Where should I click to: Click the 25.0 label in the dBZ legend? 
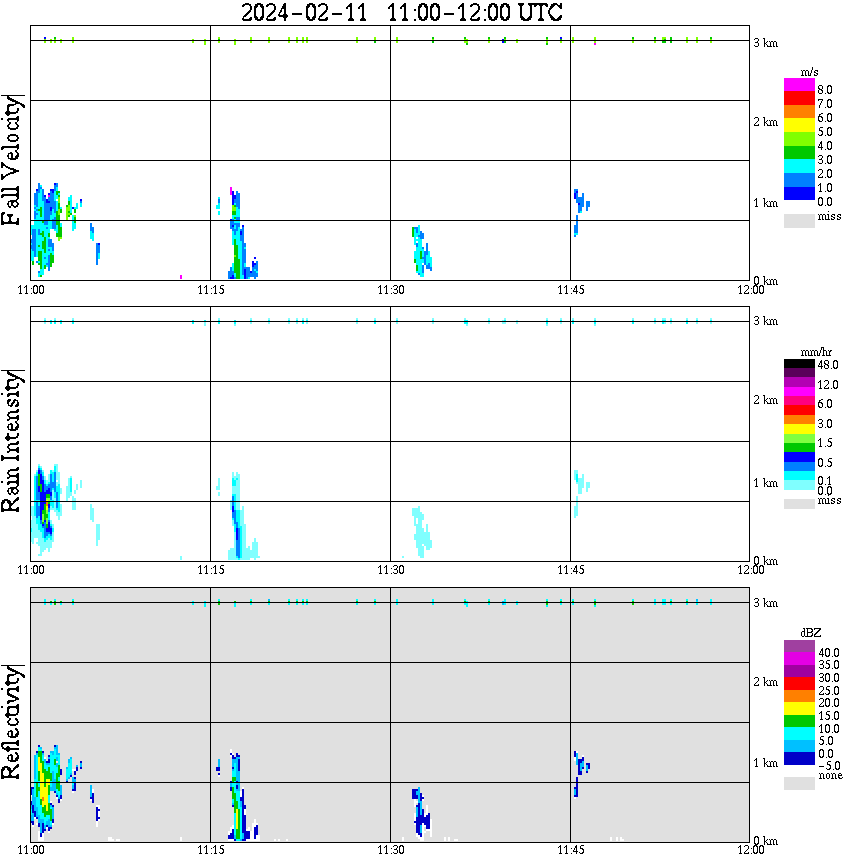(828, 690)
